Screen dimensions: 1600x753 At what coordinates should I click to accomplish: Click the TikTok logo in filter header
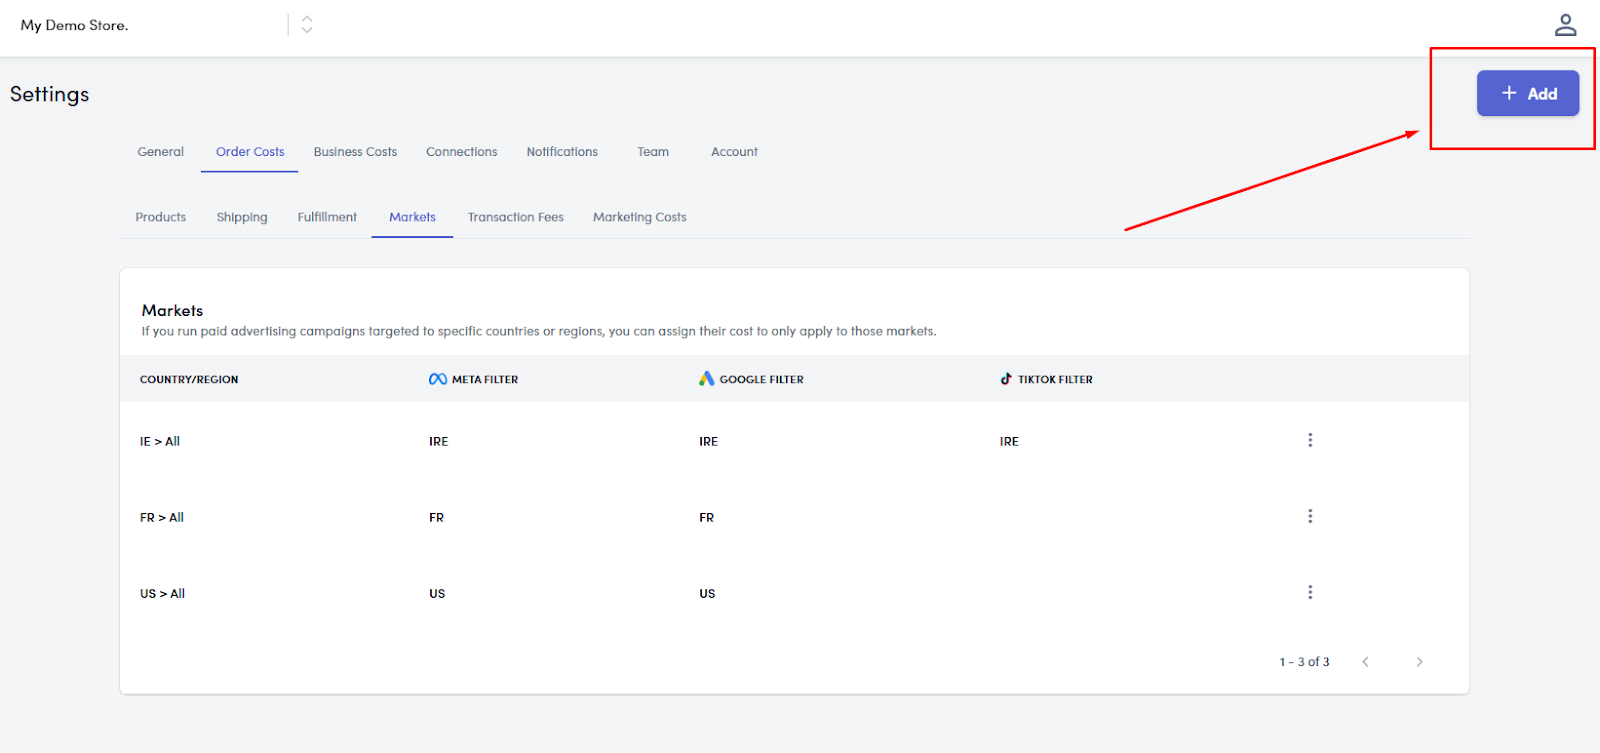(1006, 379)
